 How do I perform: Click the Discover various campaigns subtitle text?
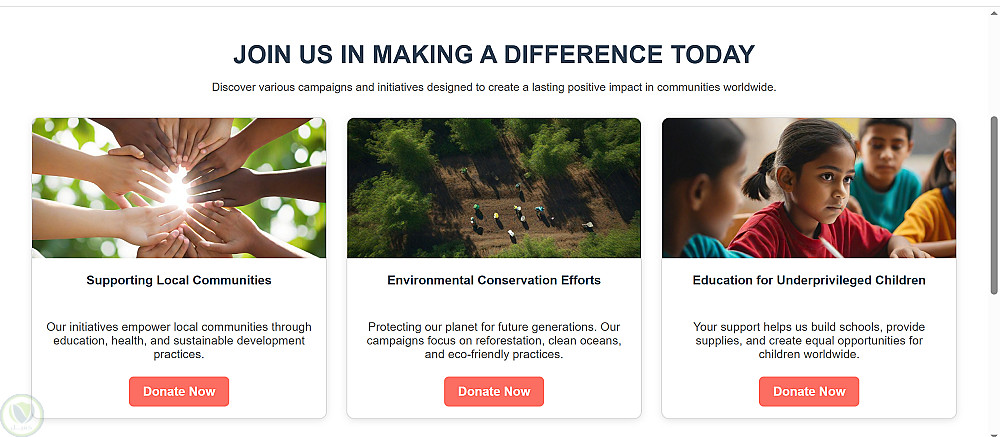tap(494, 87)
